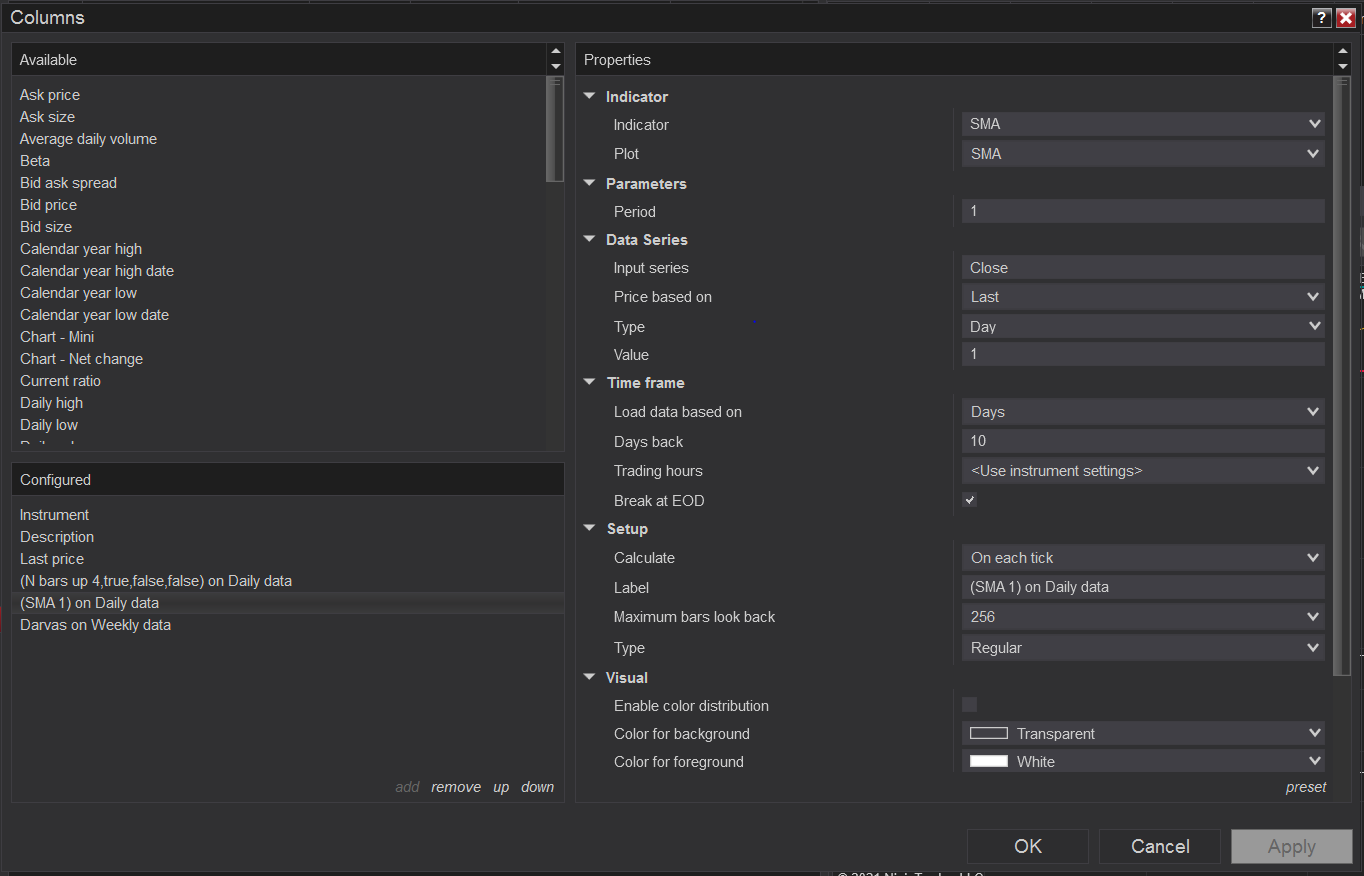Click the Available list scrollbar
Image resolution: width=1364 pixels, height=876 pixels.
(x=555, y=130)
